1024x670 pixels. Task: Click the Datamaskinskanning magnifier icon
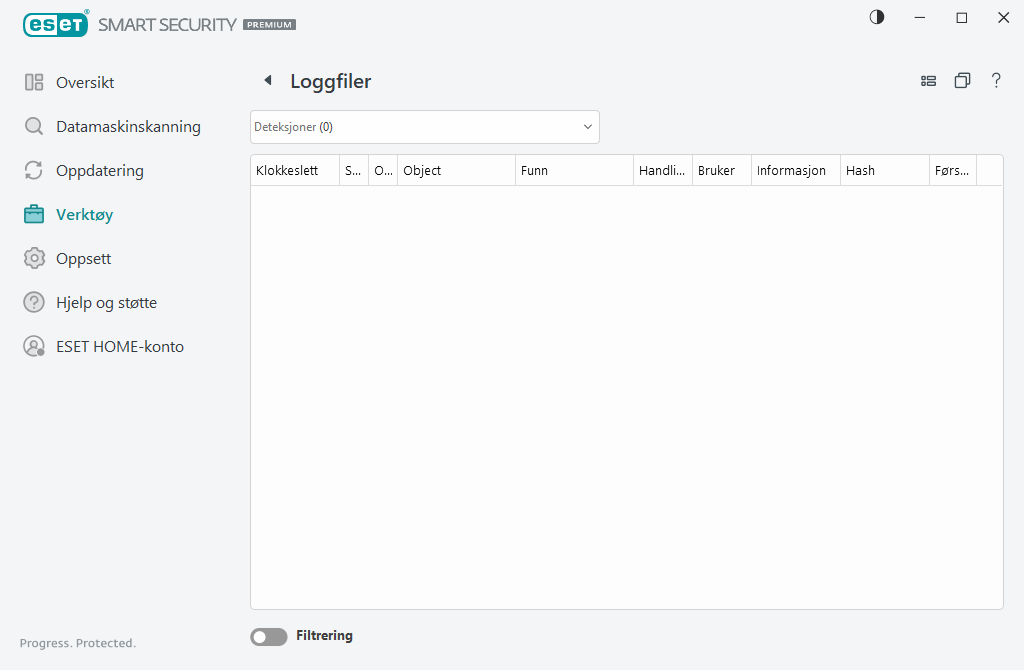[34, 127]
